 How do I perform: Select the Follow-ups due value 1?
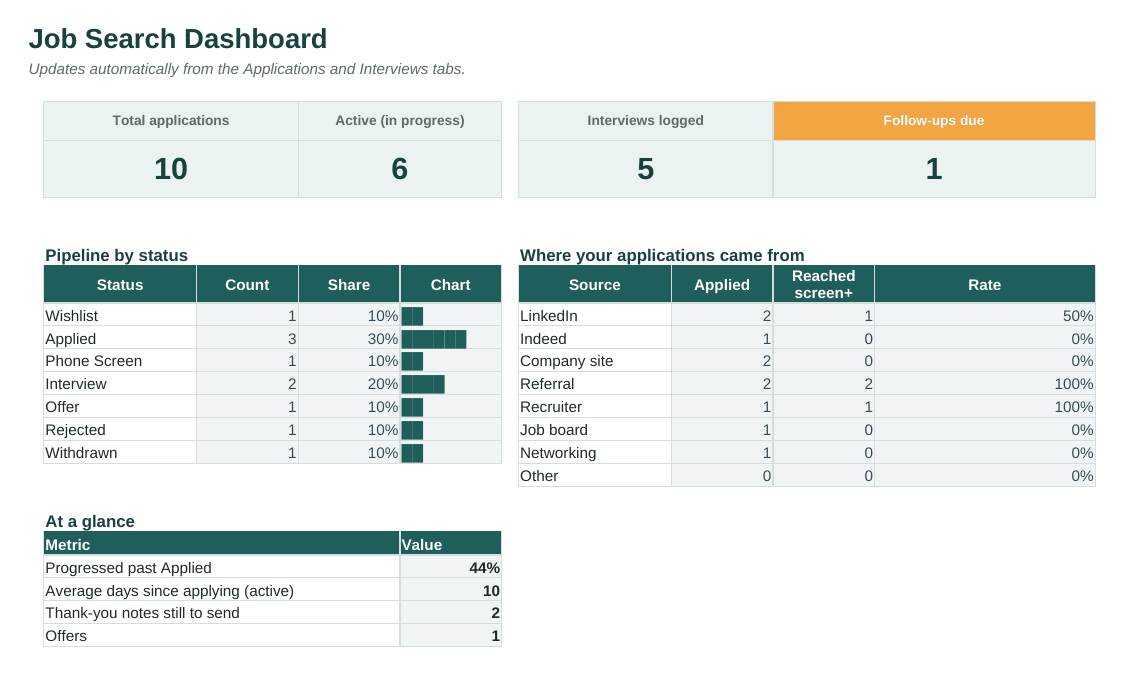(934, 169)
